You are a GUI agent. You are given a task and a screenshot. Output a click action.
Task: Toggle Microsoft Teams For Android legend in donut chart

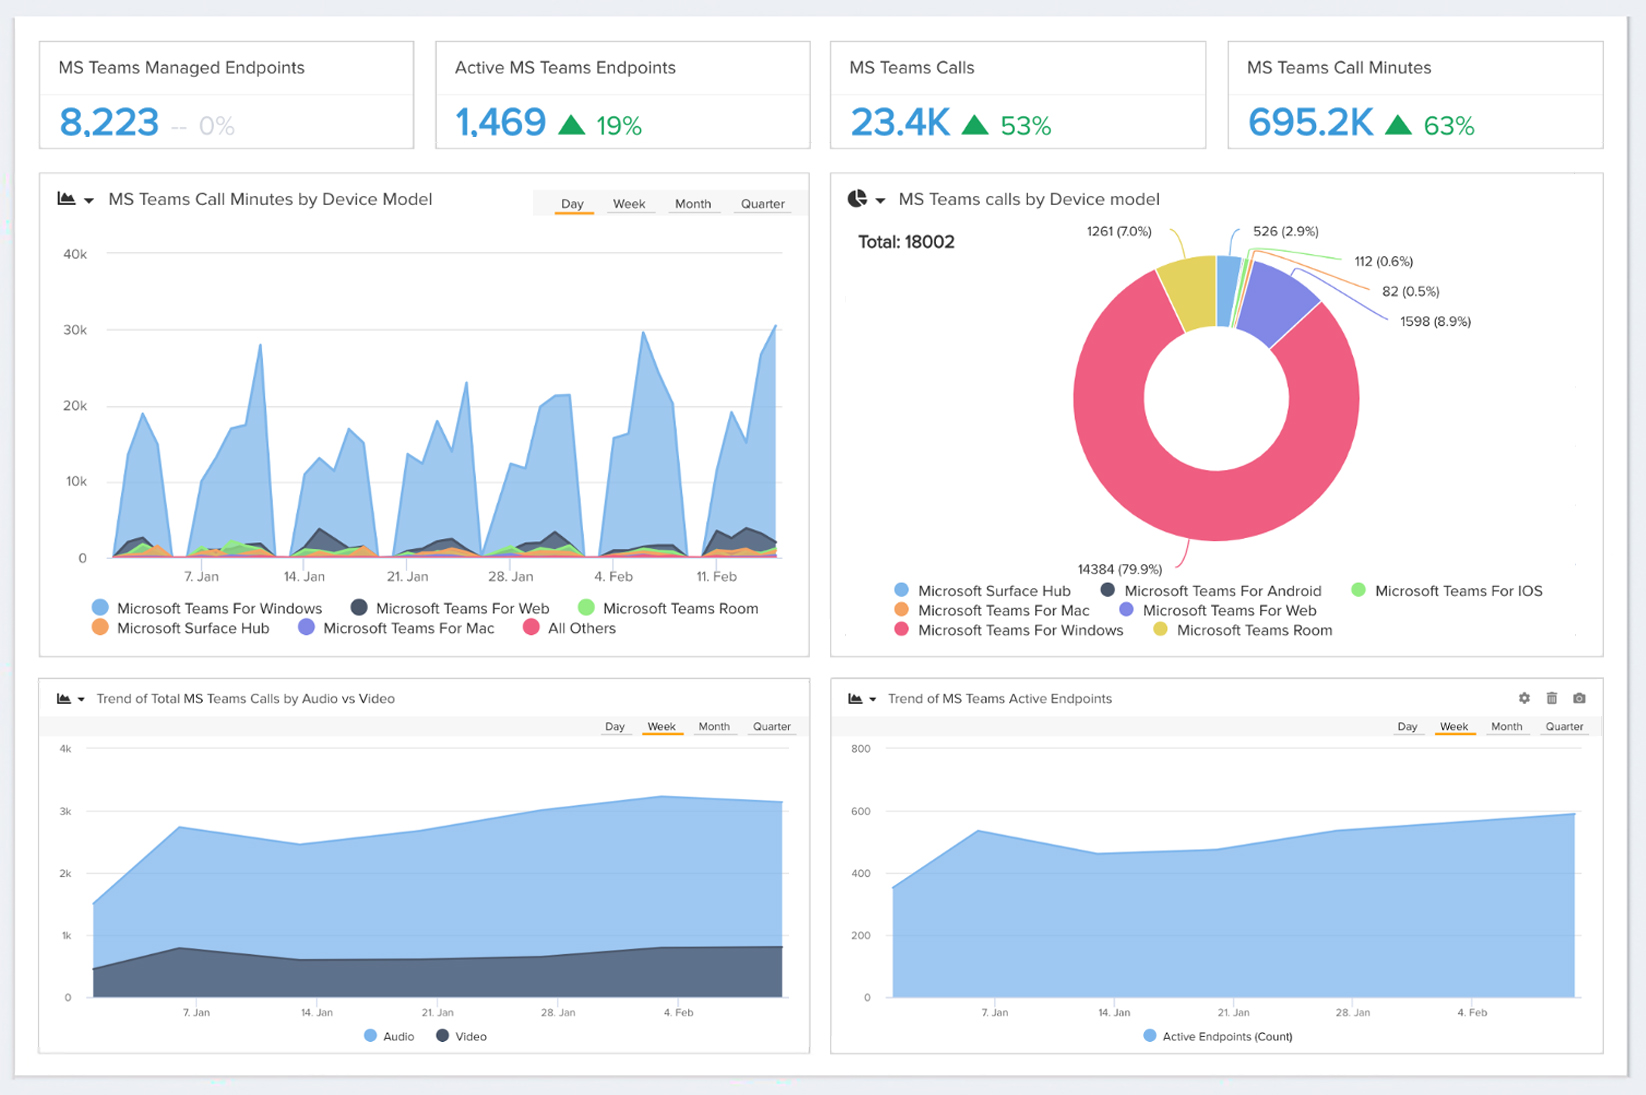[x=1211, y=591]
